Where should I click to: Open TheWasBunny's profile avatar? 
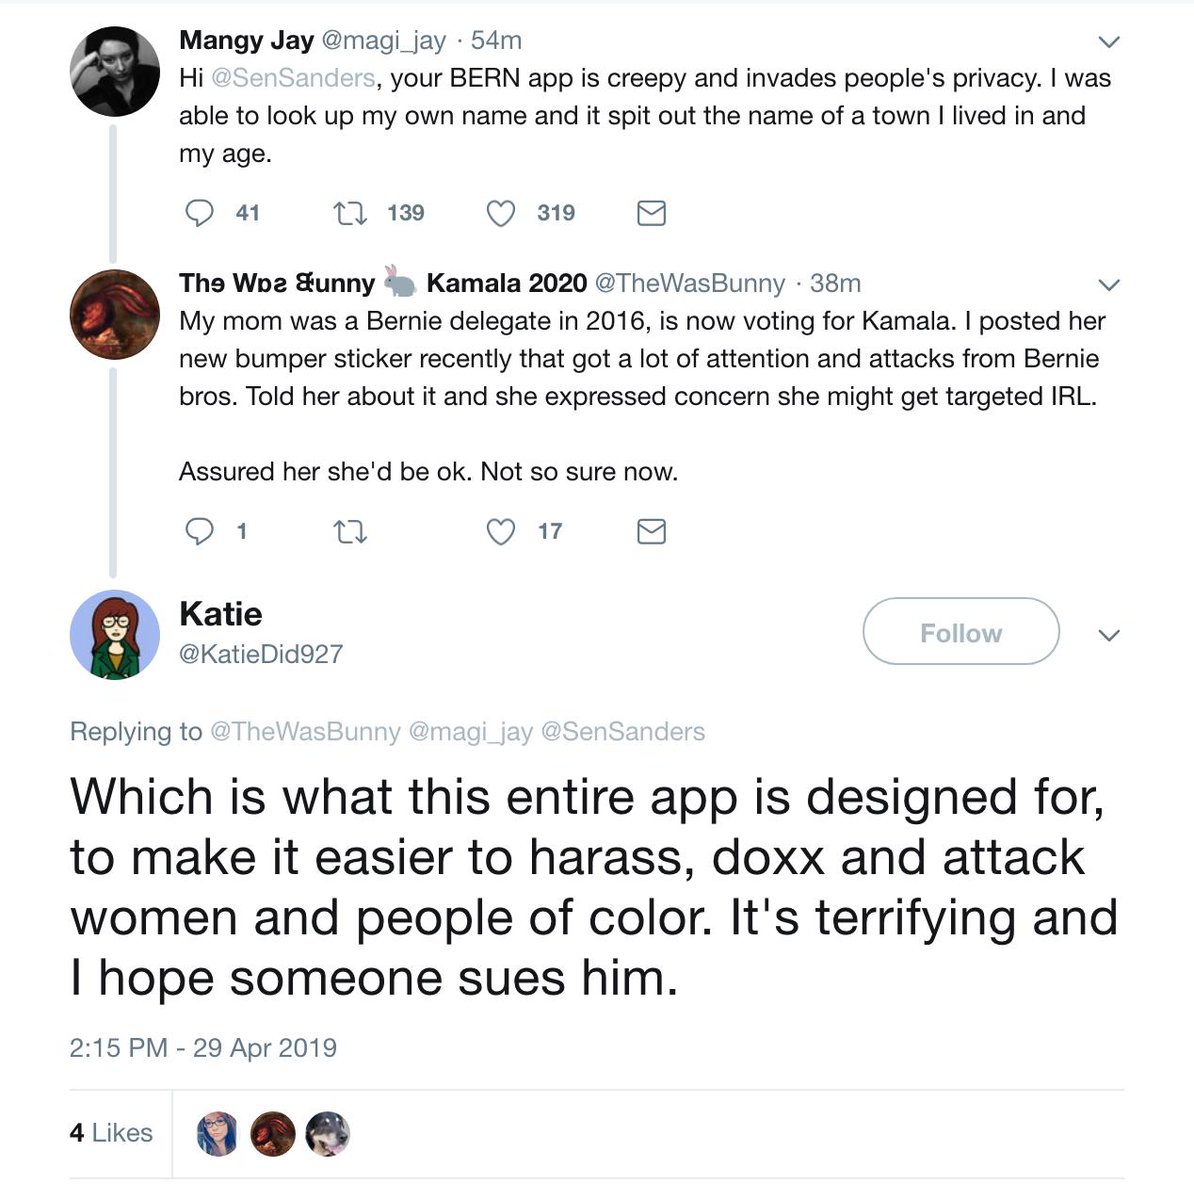point(114,314)
